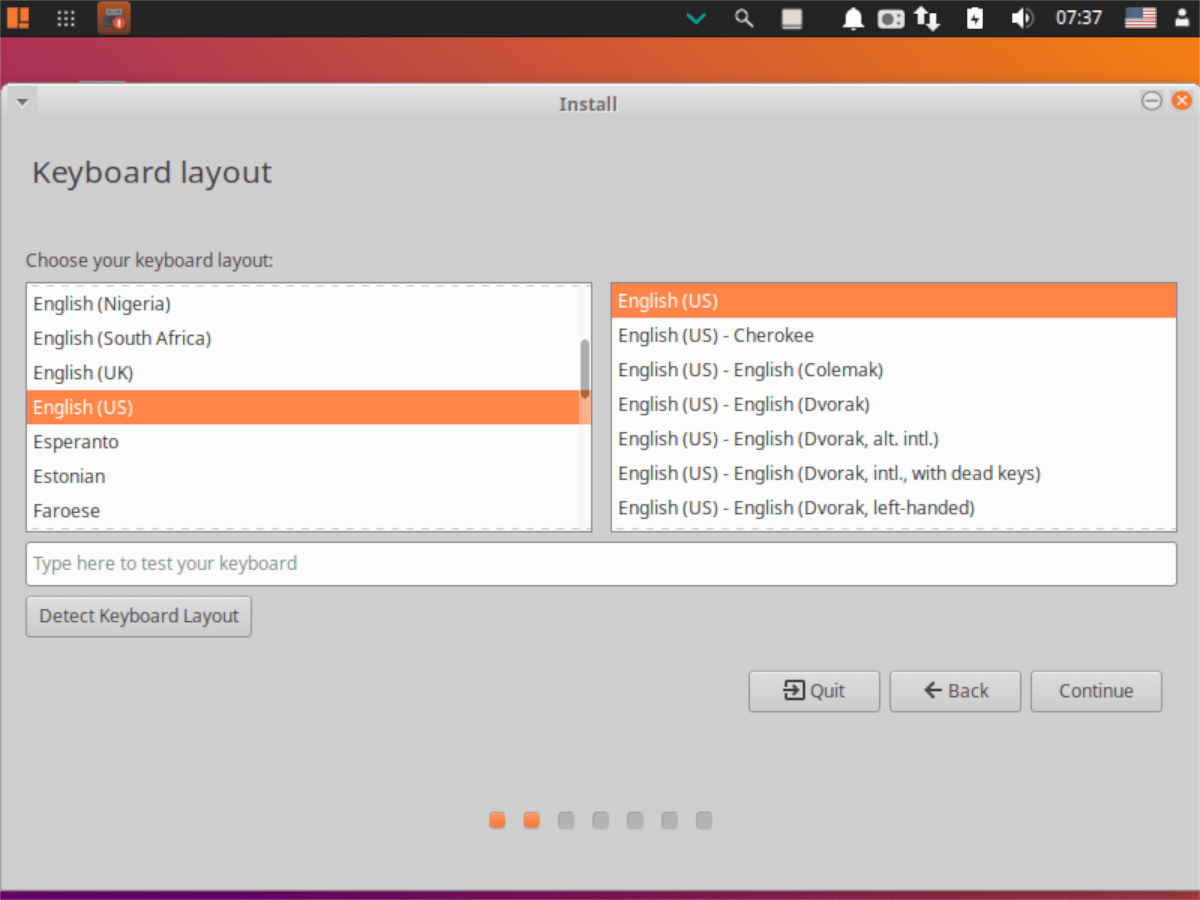Open the volume speaker indicator
The height and width of the screenshot is (900, 1200).
point(1022,18)
